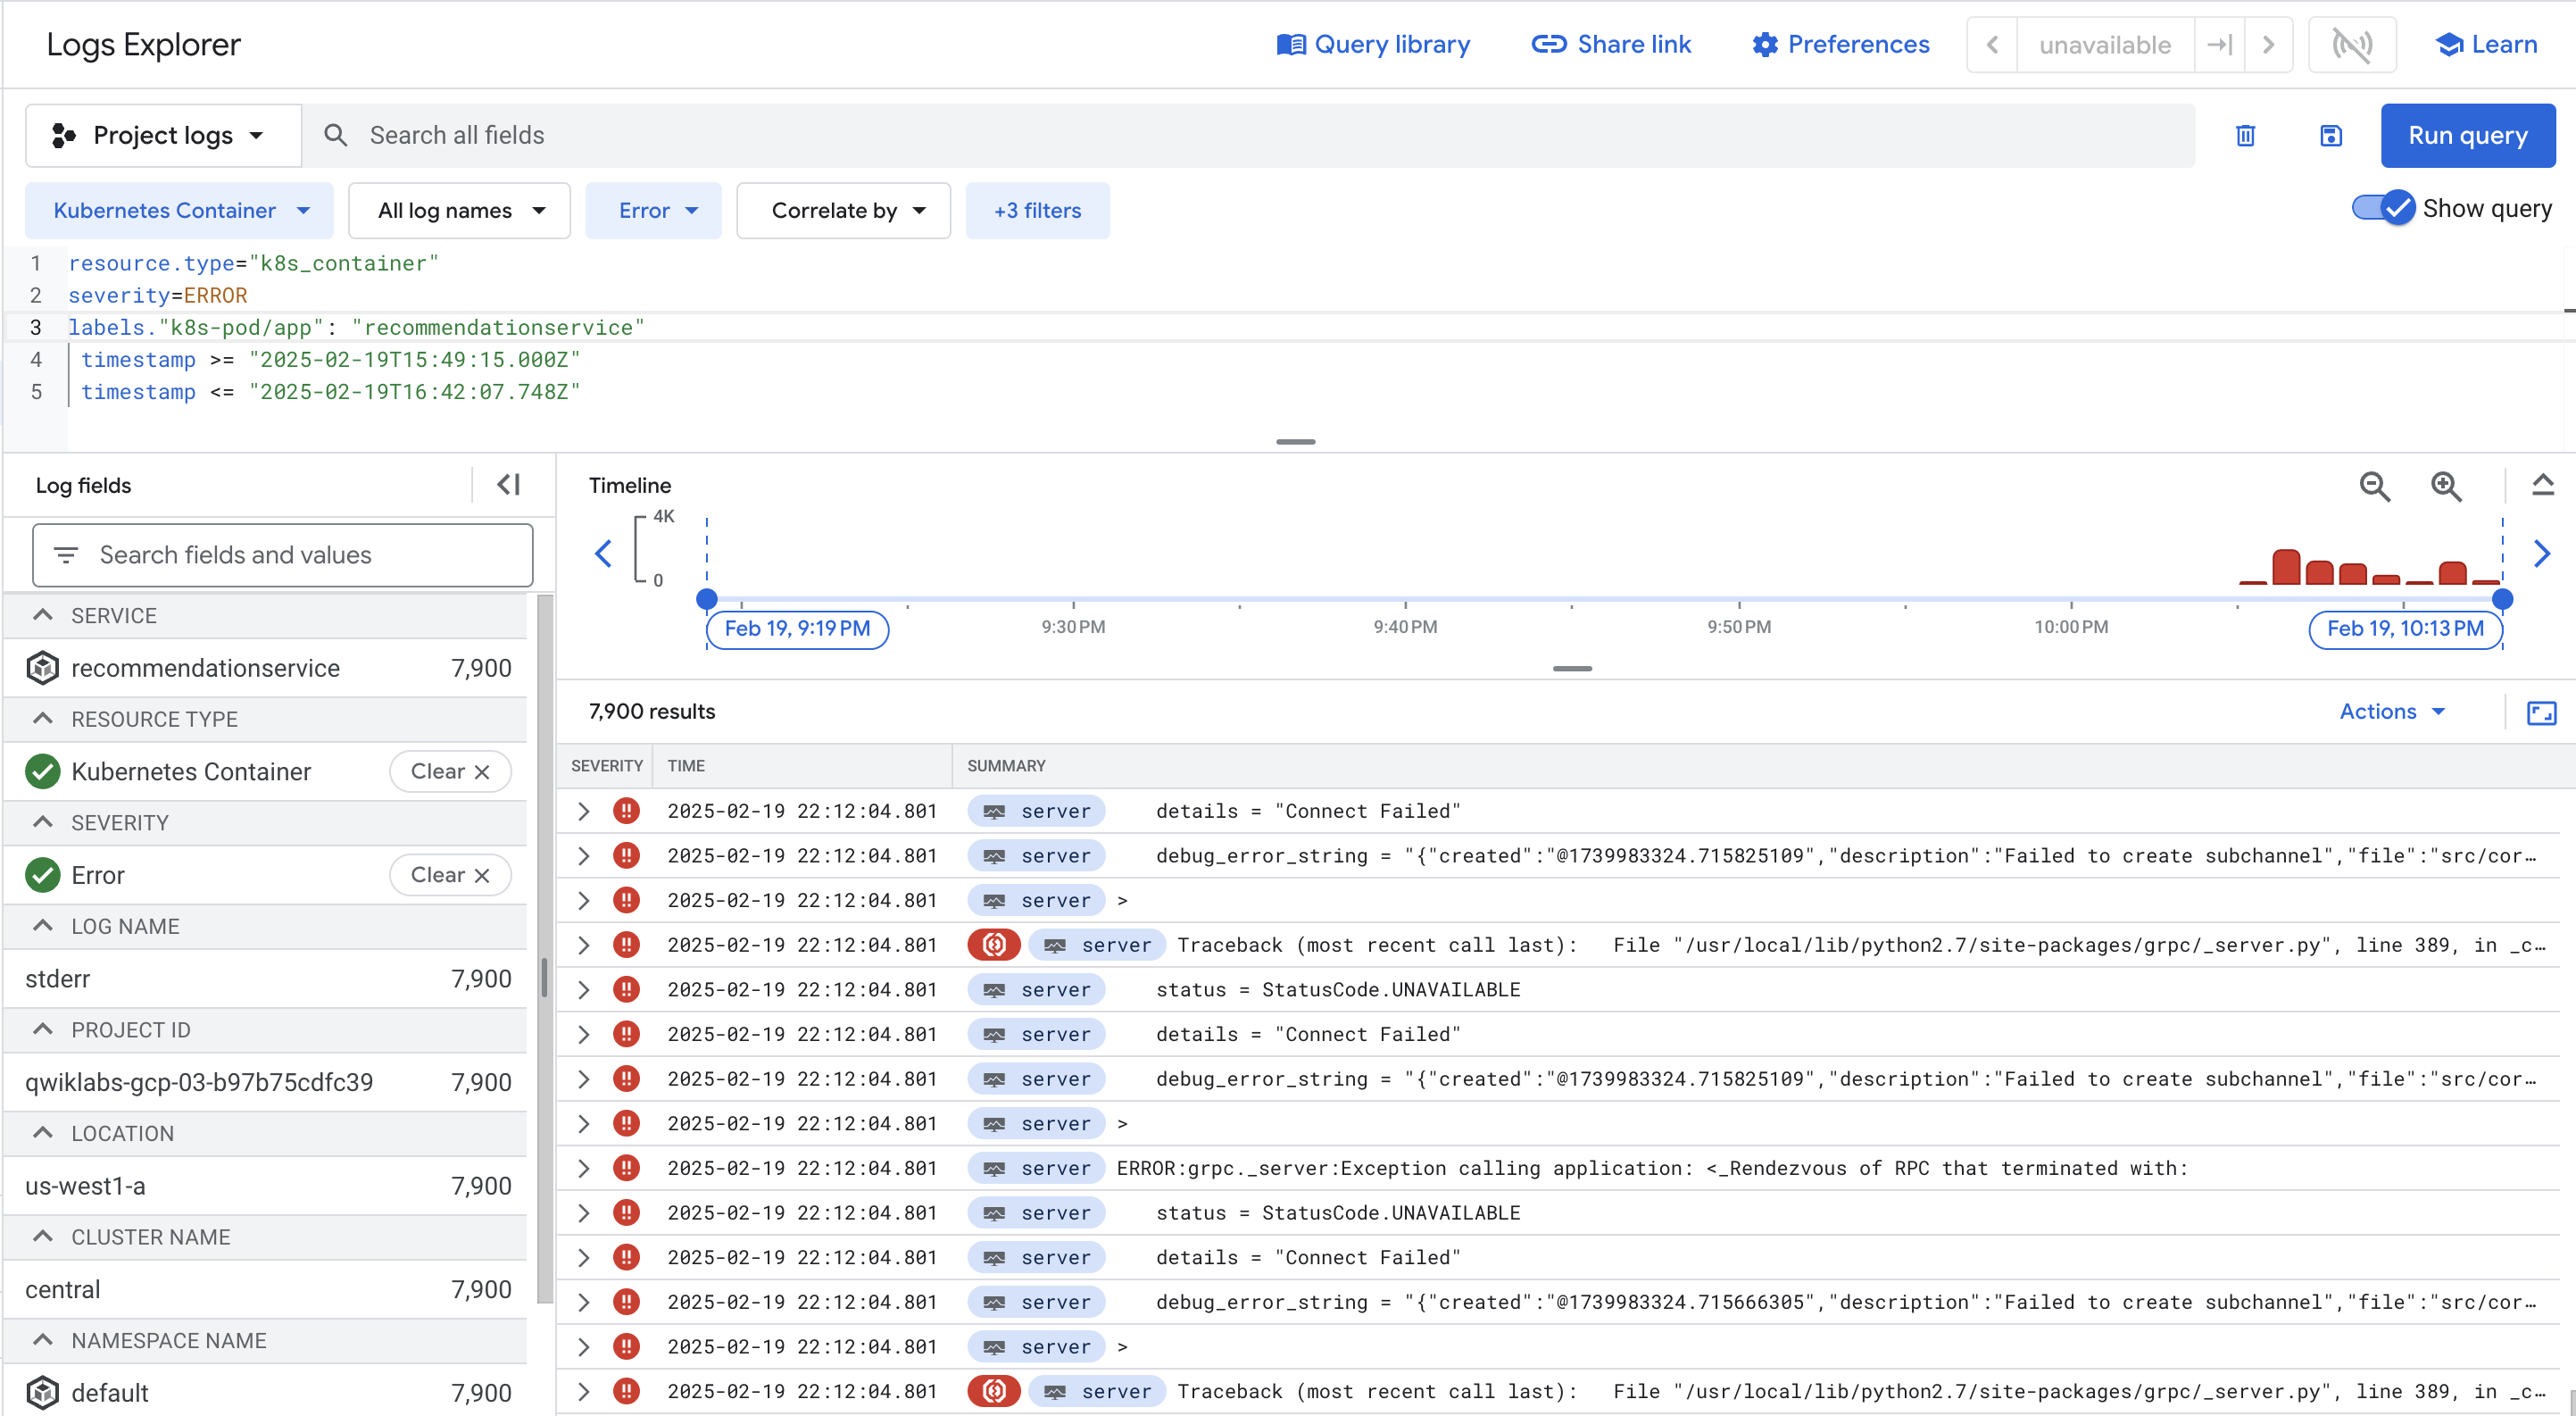Collapse the LOG NAME section
The width and height of the screenshot is (2576, 1416).
tap(42, 926)
